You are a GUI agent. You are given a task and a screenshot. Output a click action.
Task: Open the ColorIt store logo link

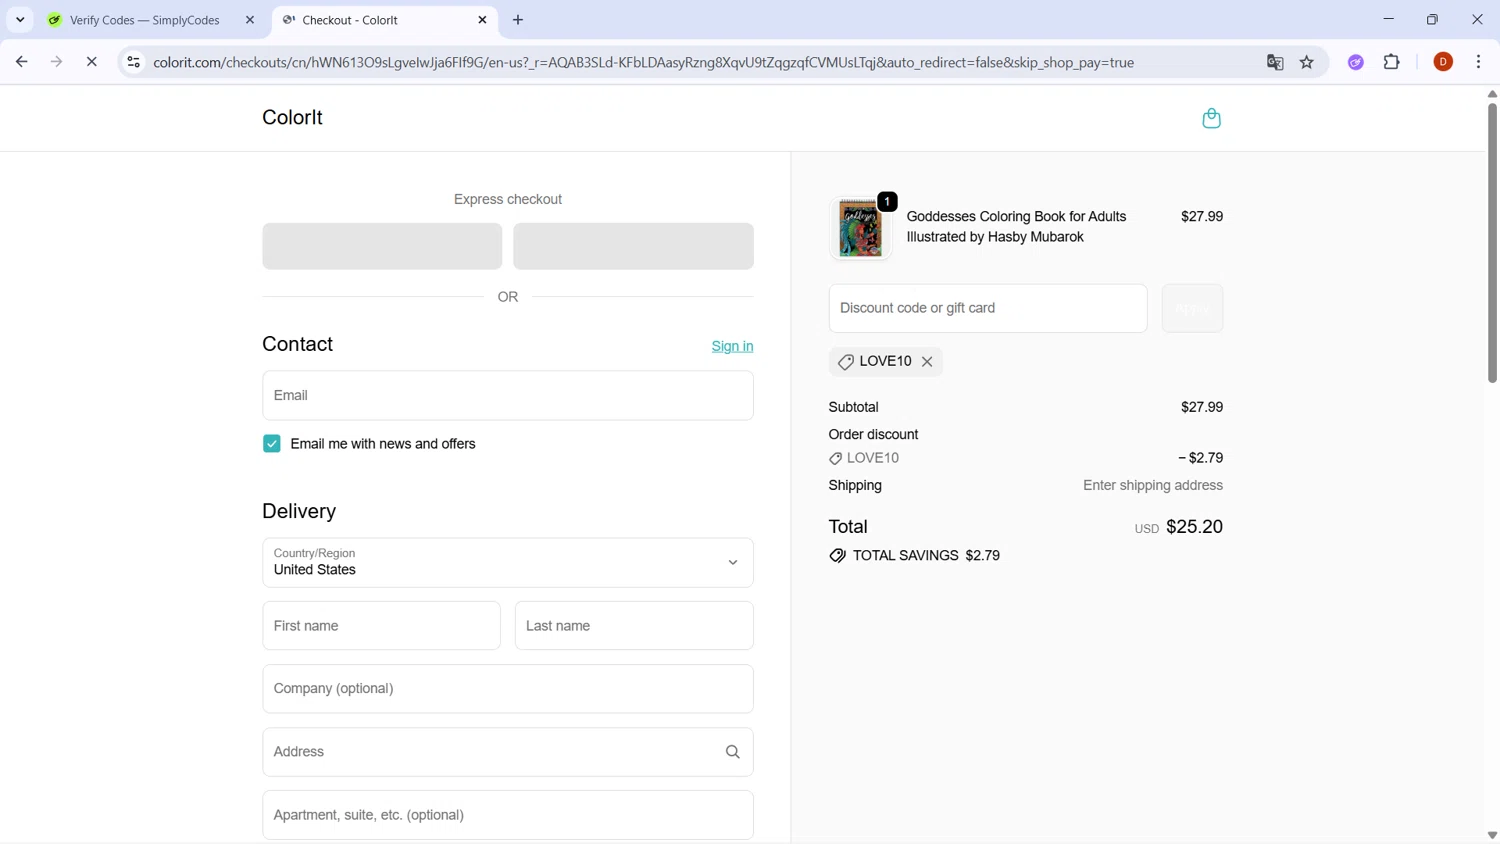click(x=292, y=118)
